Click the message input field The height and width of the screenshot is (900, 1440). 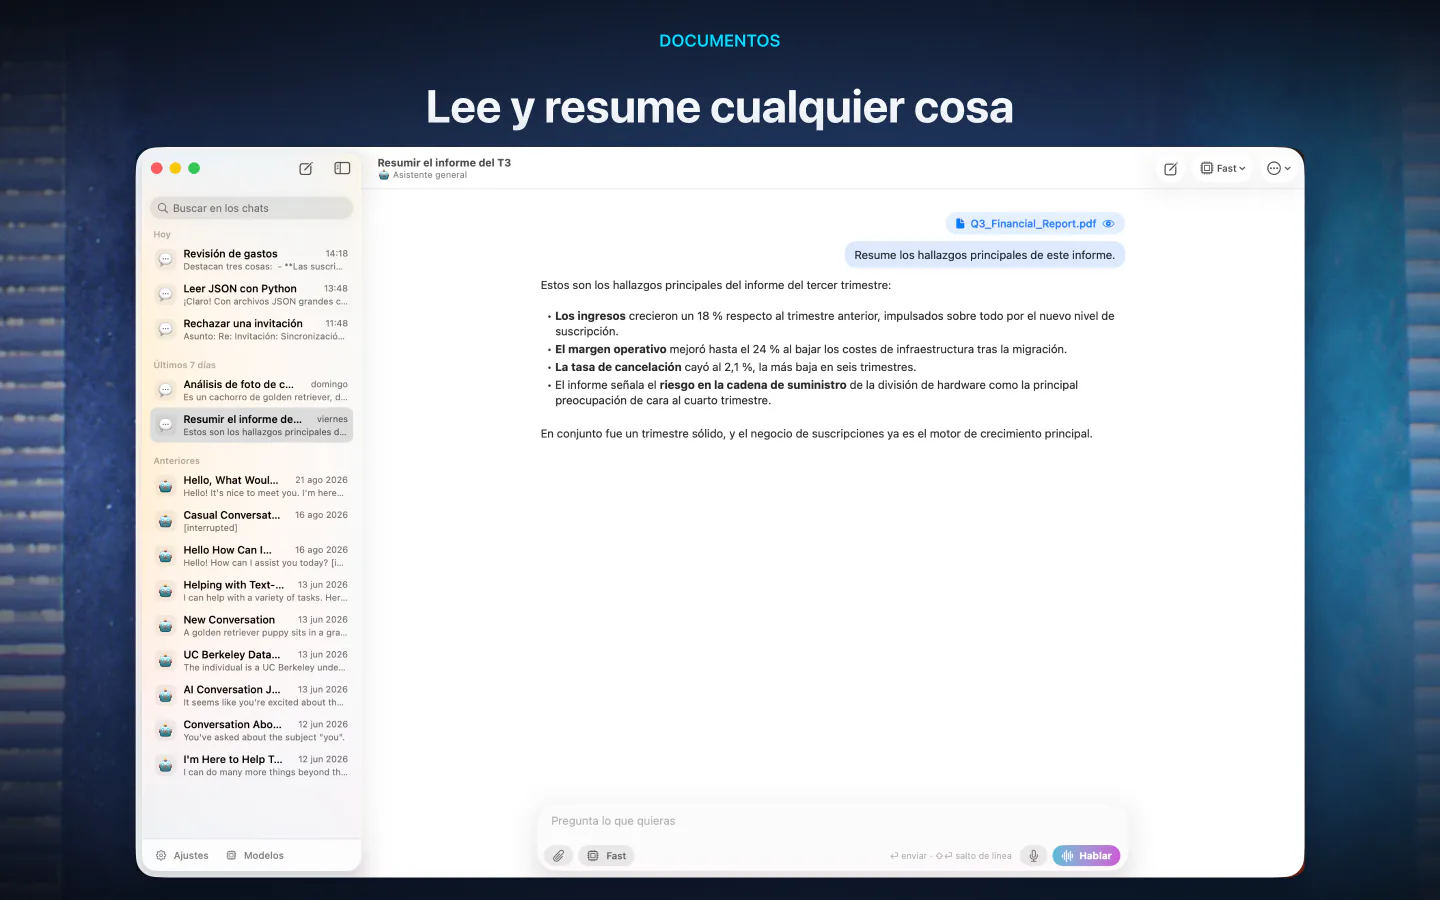[x=832, y=821]
